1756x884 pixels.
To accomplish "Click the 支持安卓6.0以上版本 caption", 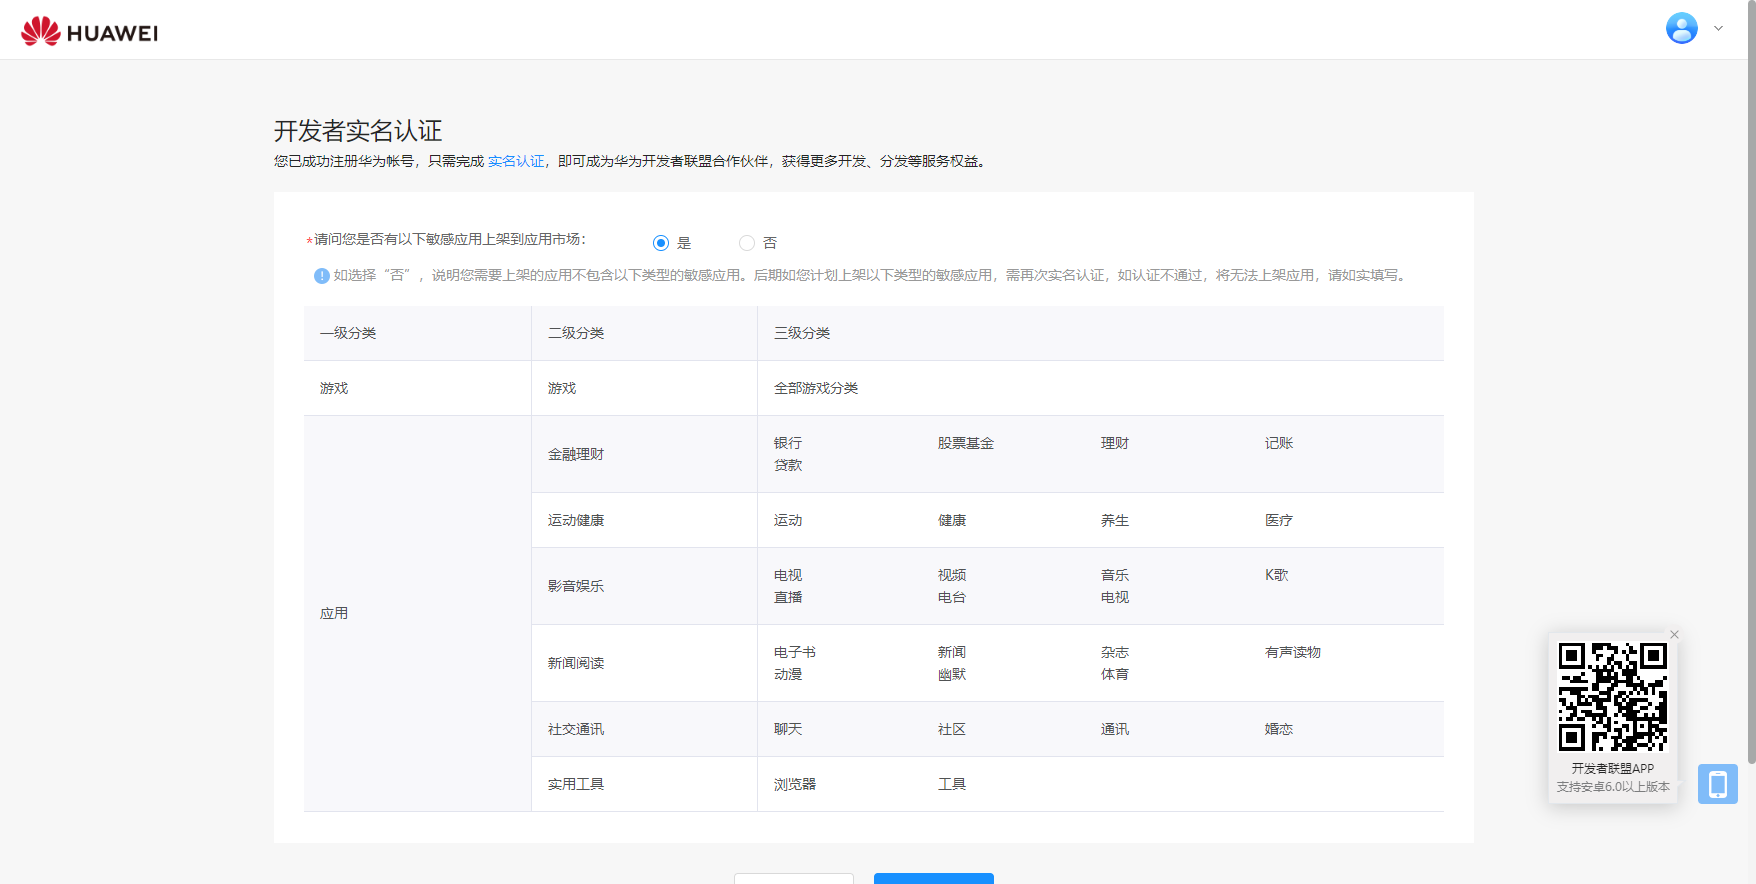I will [x=1613, y=787].
